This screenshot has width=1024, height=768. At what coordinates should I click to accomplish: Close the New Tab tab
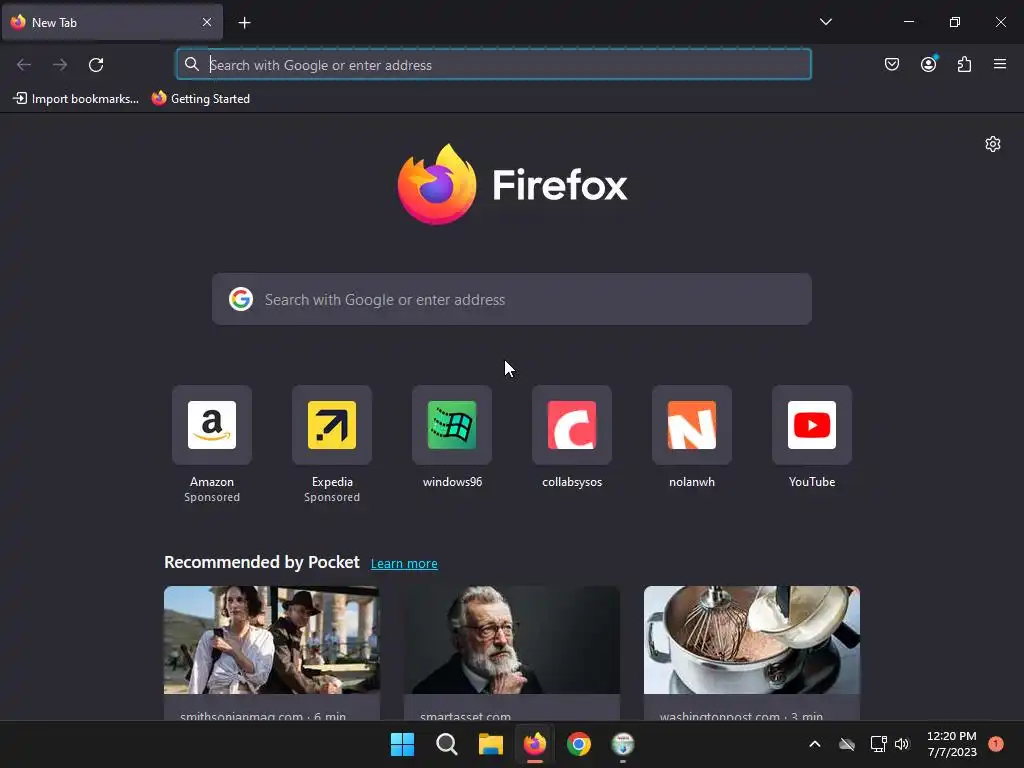click(207, 22)
